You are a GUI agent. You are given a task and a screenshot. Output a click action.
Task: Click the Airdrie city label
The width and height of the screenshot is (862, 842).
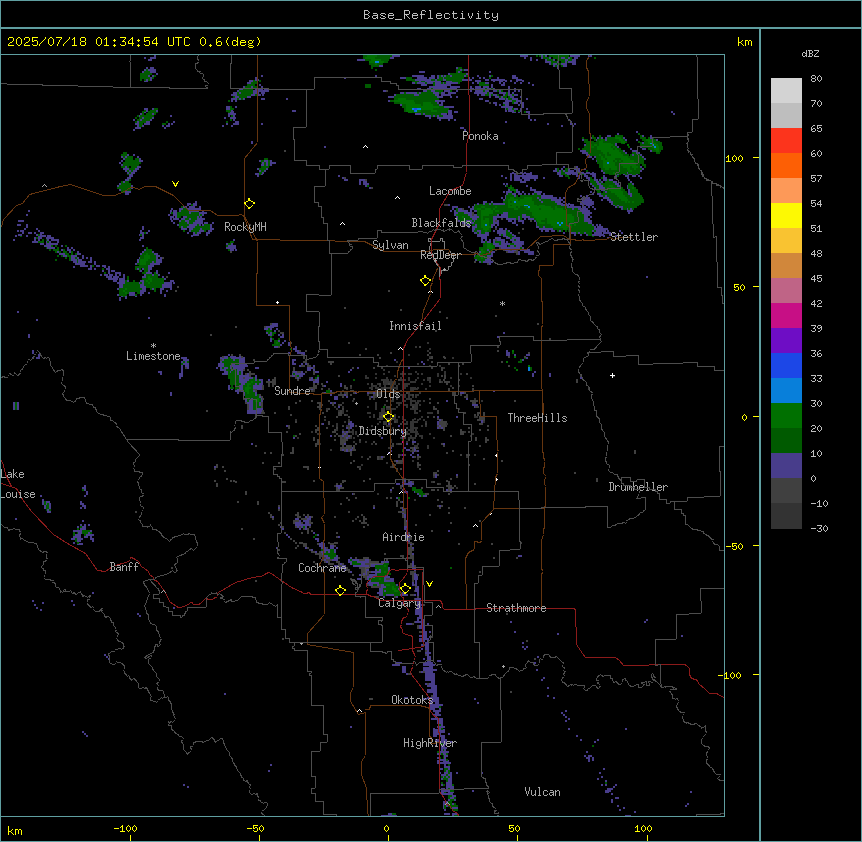click(x=403, y=537)
